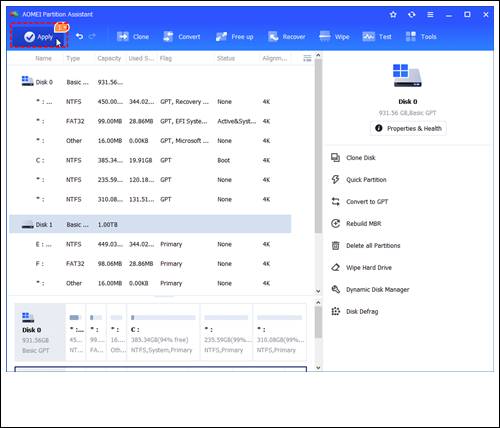Screen dimensions: 500x428
Task: Choose Convert to GPT
Action: point(359,202)
